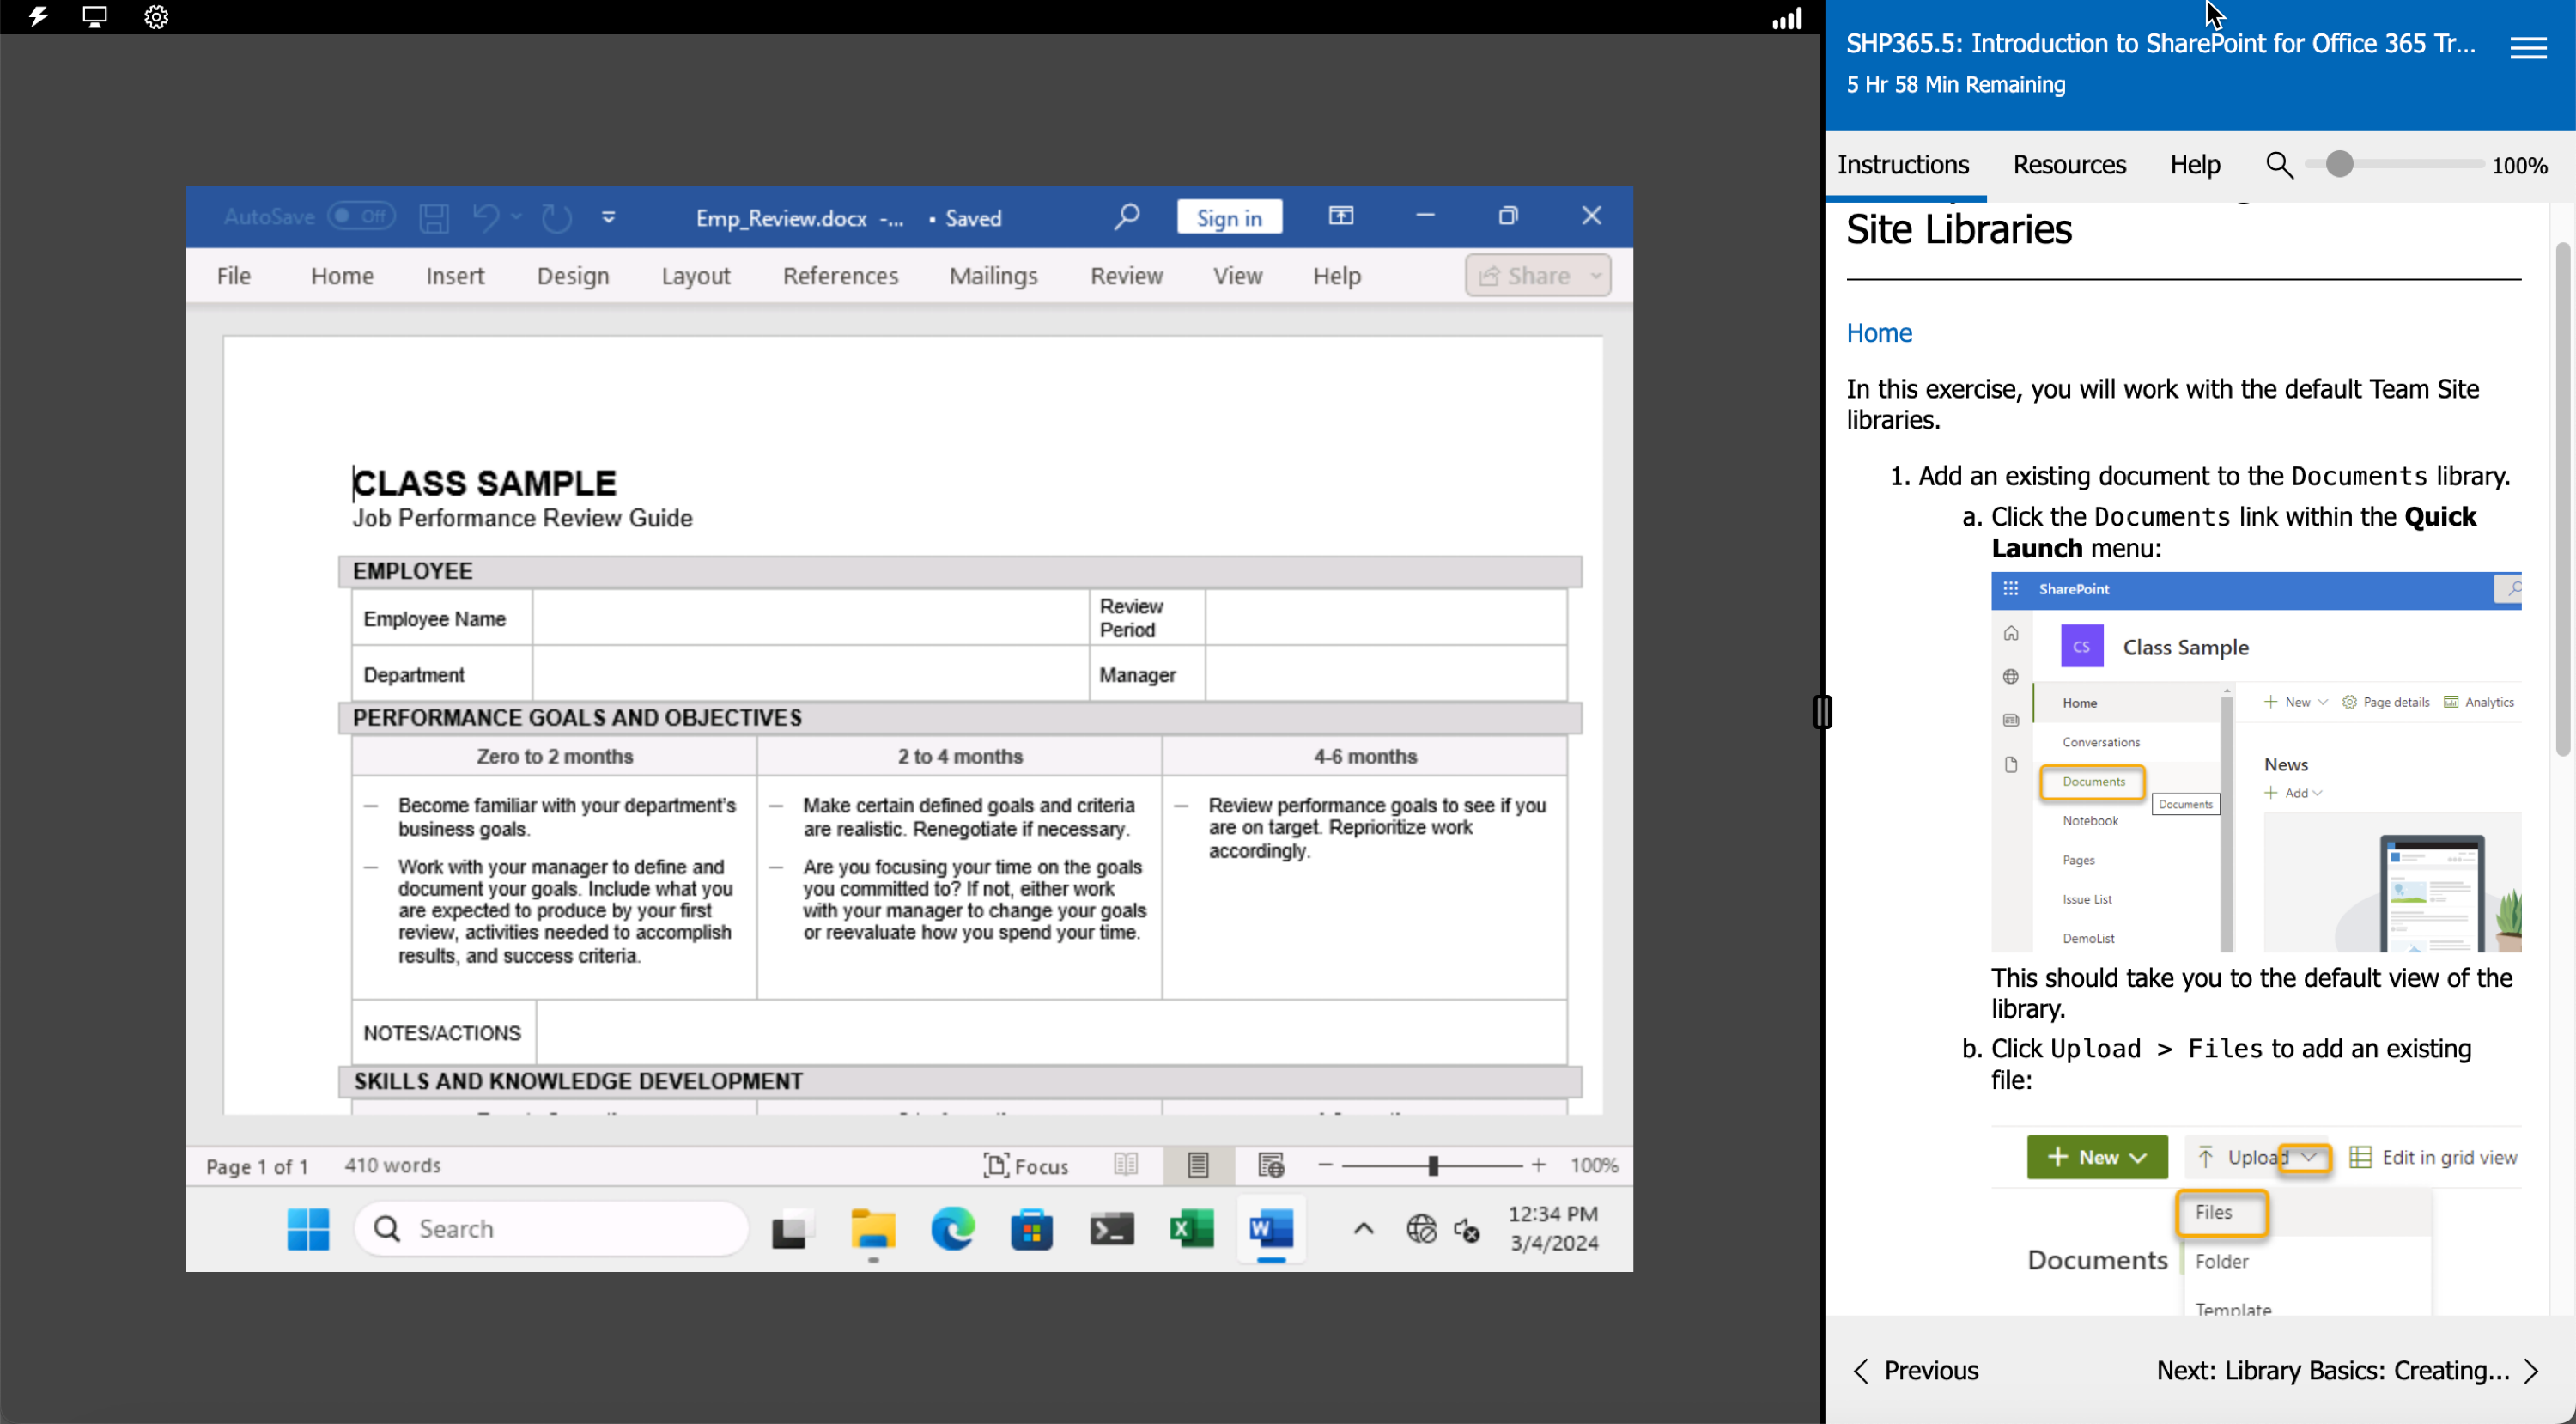Click the Sign in button in Word

click(1229, 217)
